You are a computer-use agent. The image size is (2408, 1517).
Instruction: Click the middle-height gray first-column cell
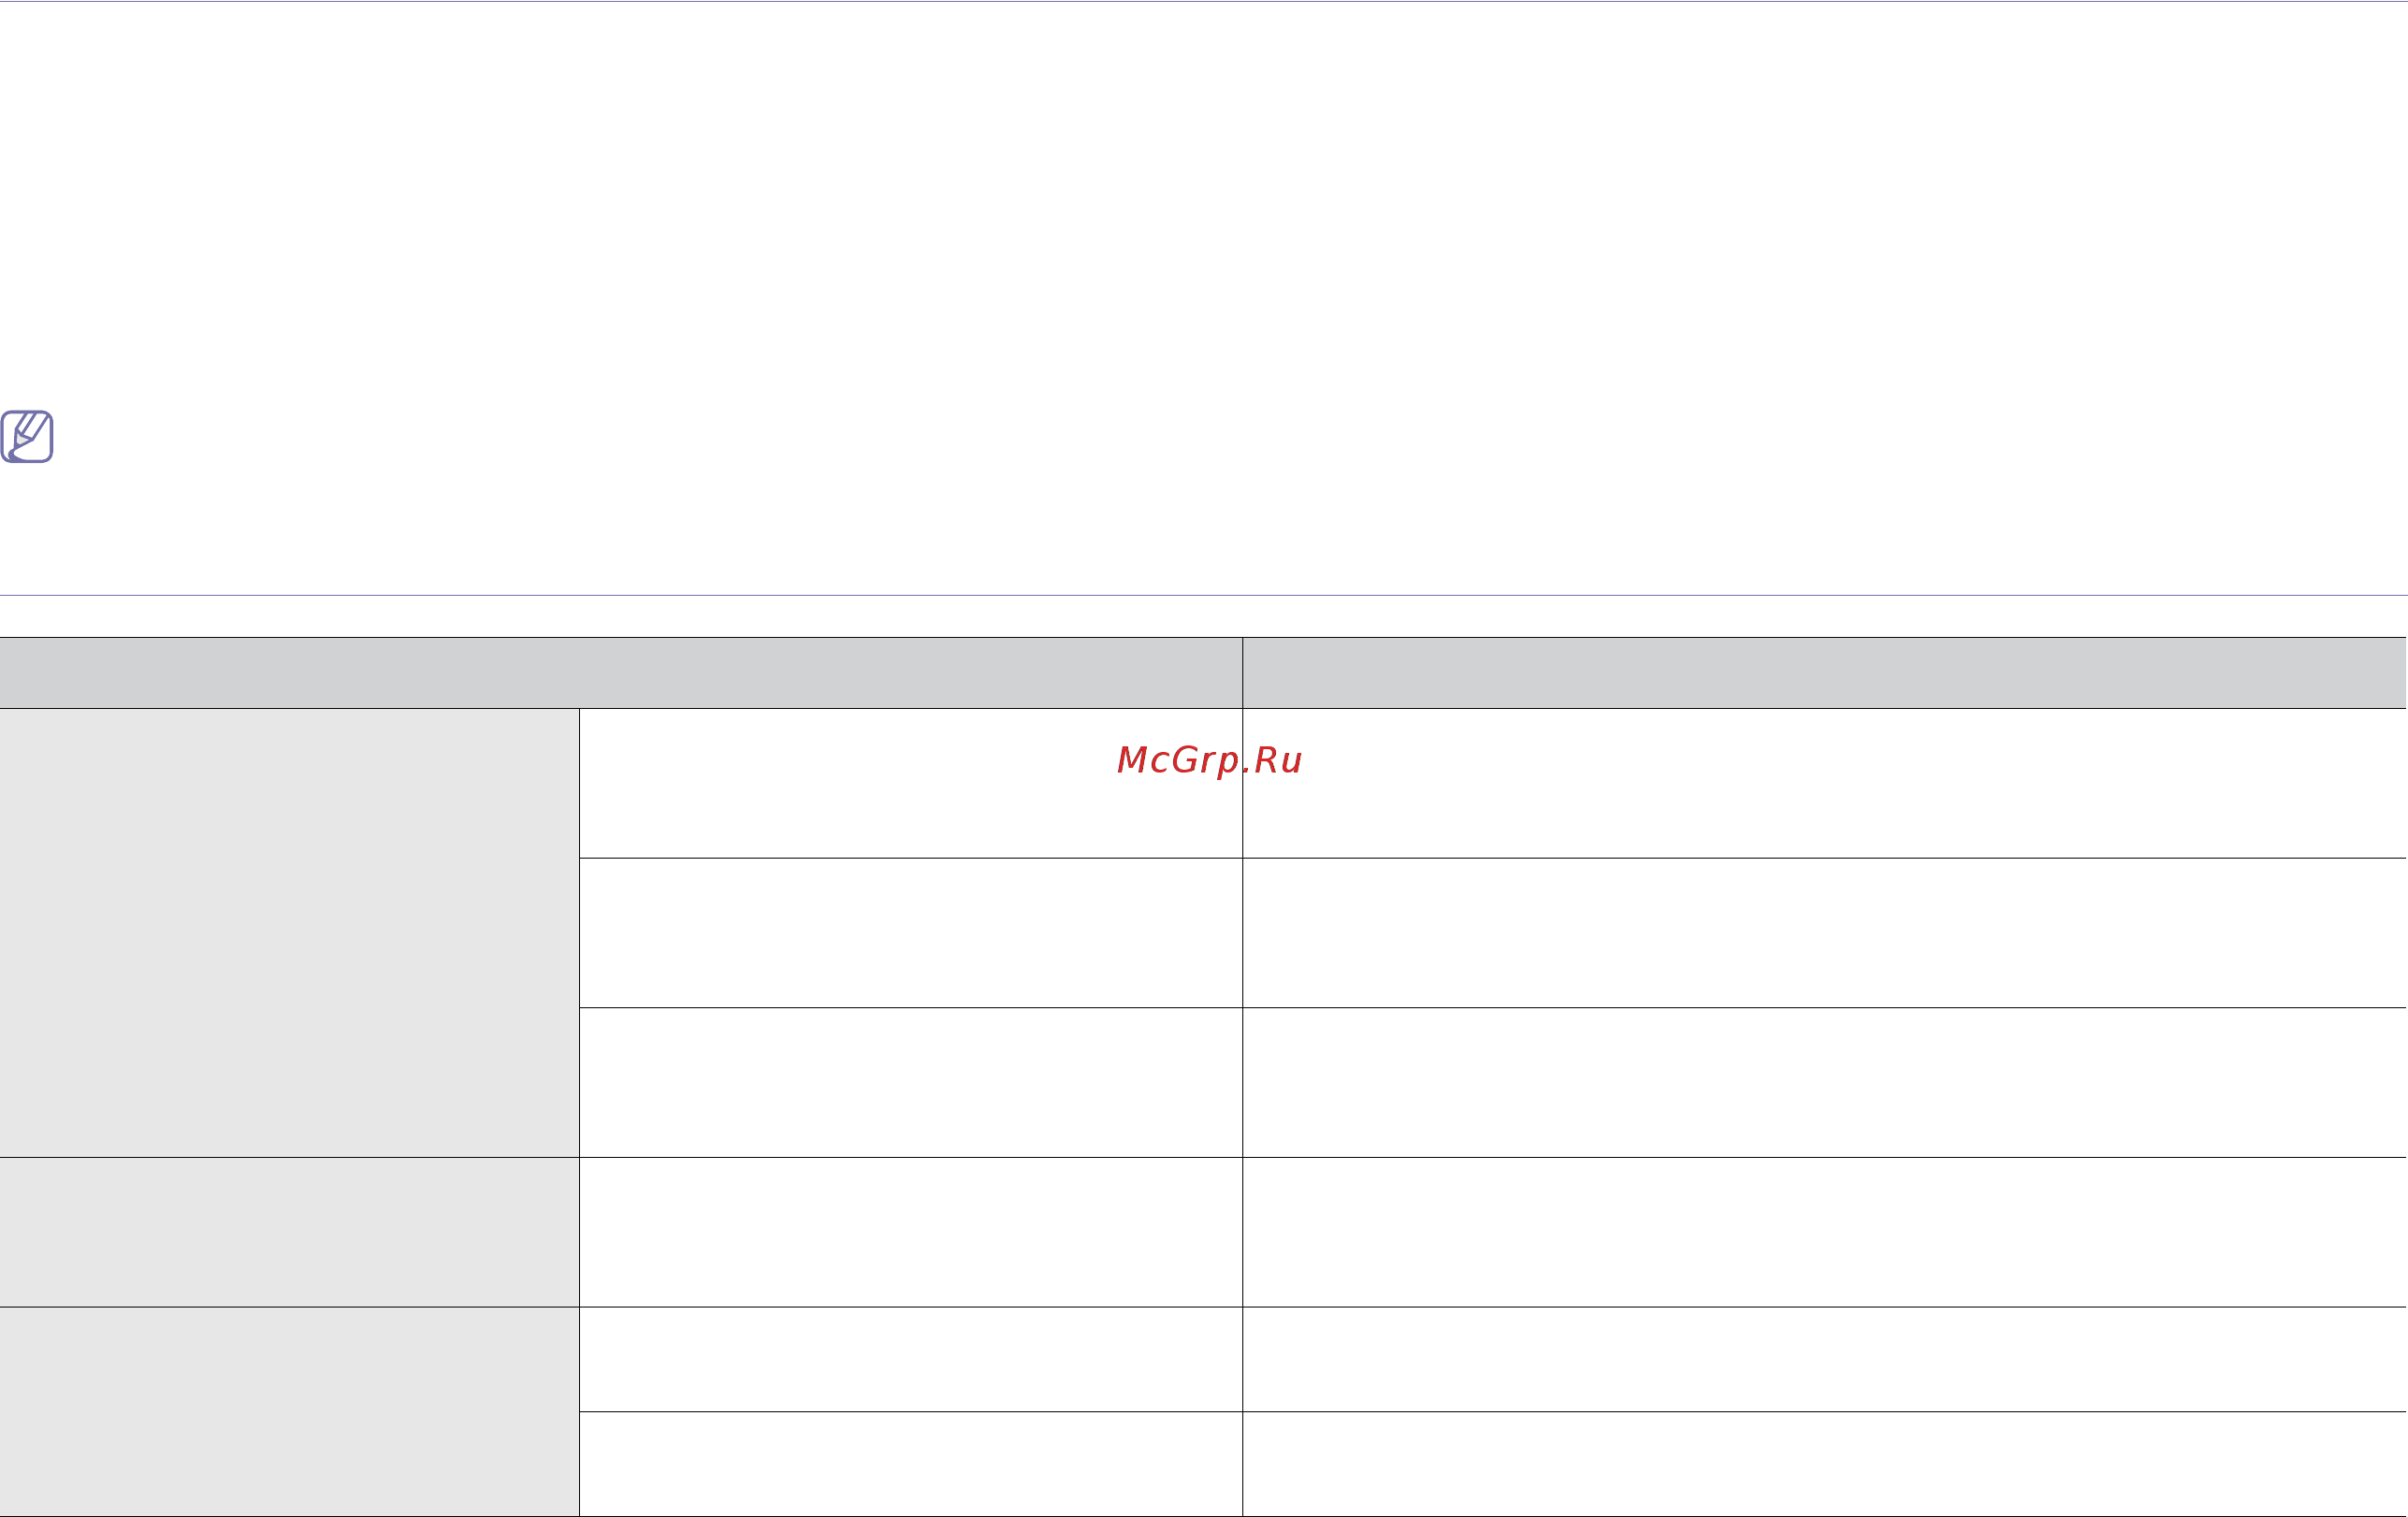point(289,1232)
